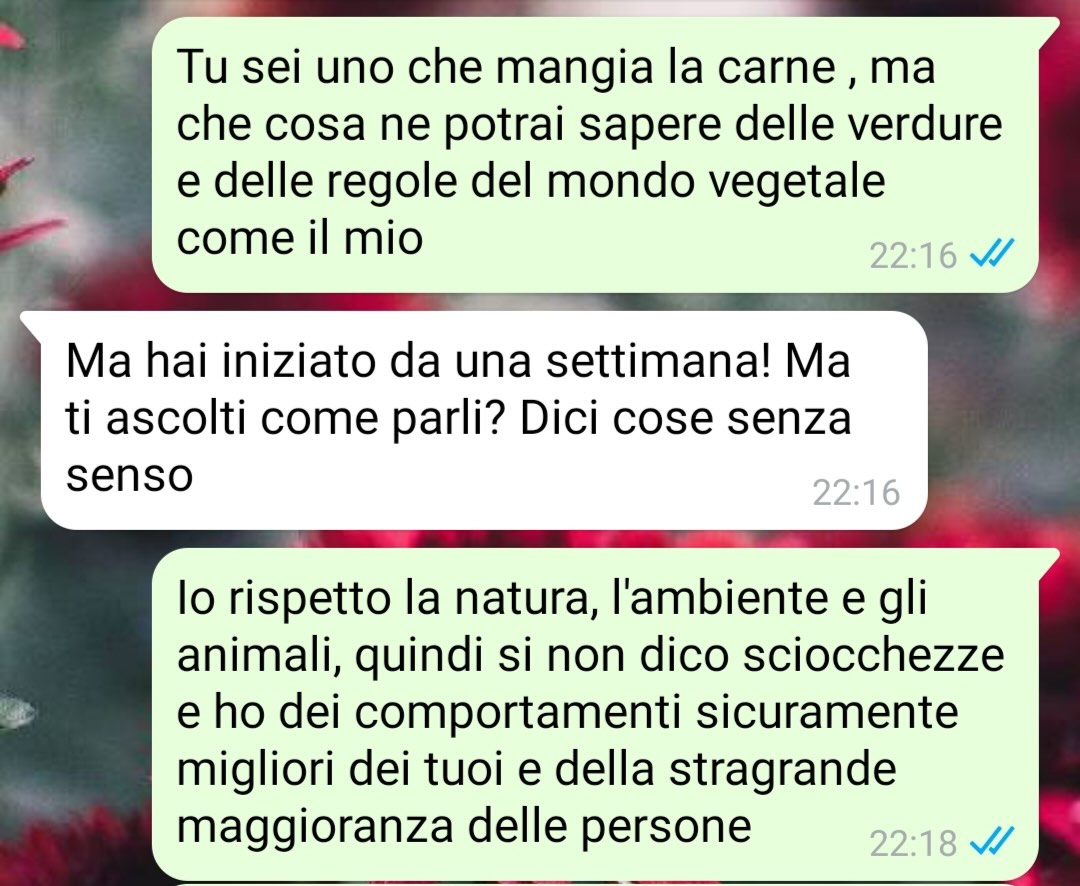Click the 22:18 timestamp

tap(913, 843)
